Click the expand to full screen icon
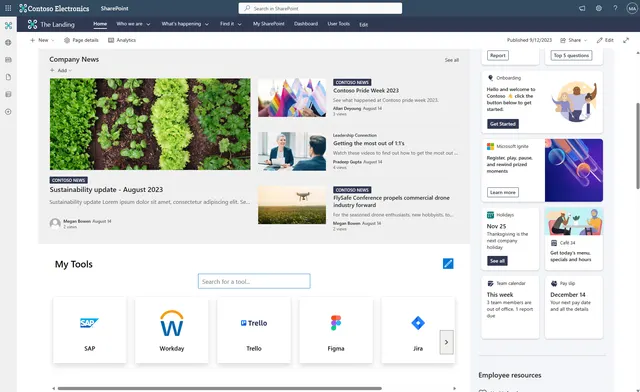Screen dimensions: 640x392 click(x=626, y=40)
